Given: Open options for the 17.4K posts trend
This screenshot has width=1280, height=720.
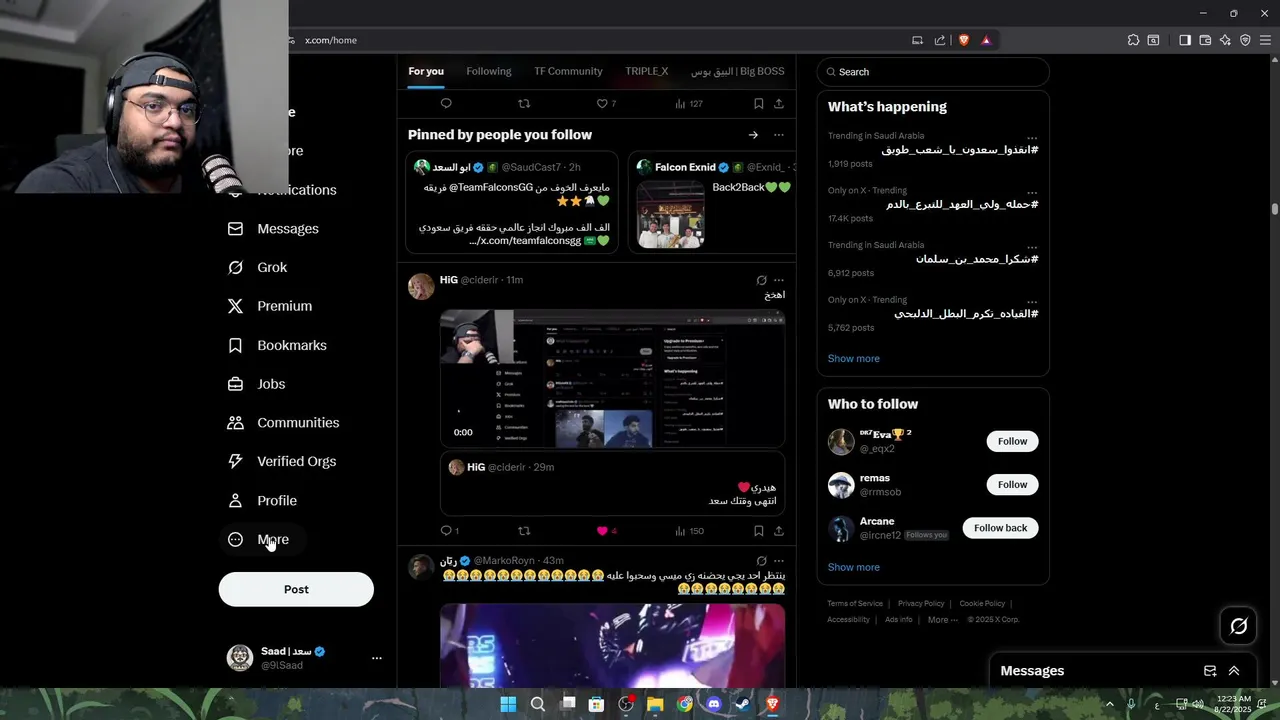Looking at the screenshot, I should click(1032, 191).
